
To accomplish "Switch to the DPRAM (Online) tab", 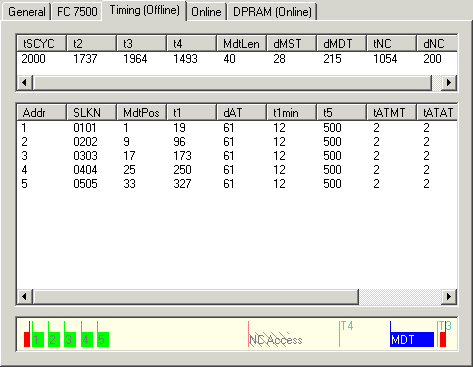I will pyautogui.click(x=272, y=12).
